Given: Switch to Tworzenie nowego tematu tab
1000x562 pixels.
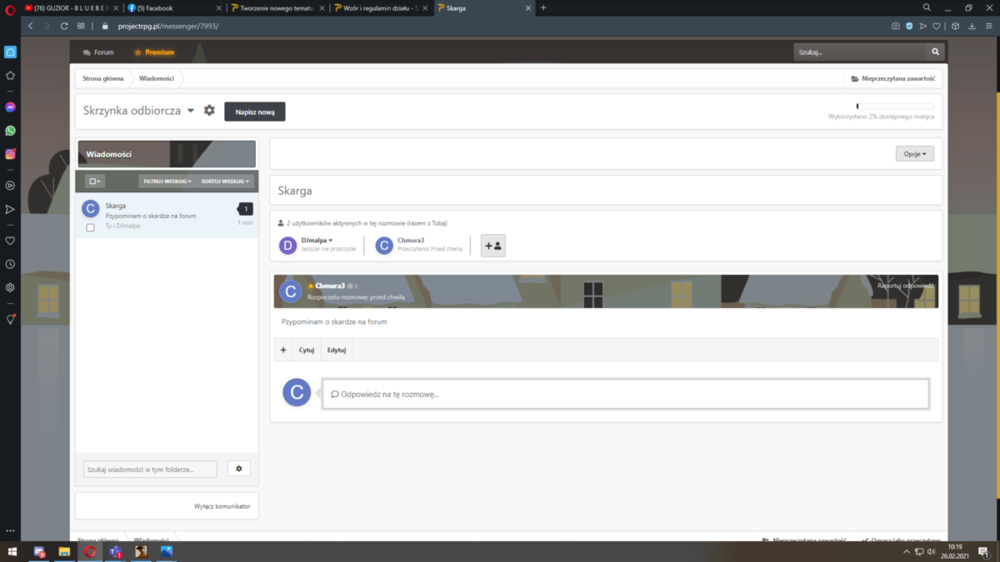Looking at the screenshot, I should point(277,8).
